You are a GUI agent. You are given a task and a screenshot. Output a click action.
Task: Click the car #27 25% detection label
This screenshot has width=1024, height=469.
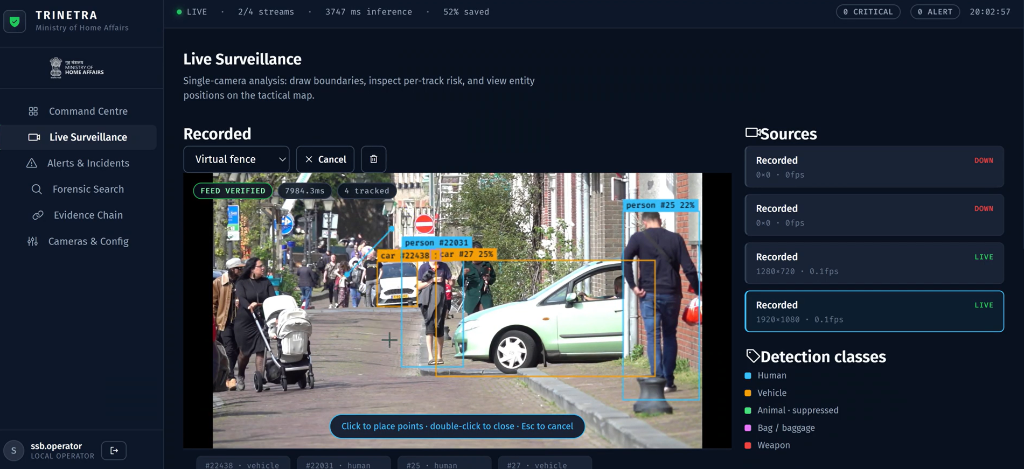(x=467, y=255)
